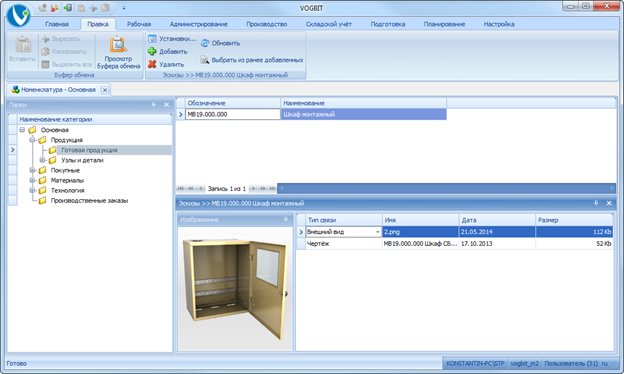This screenshot has width=624, height=374.
Task: Select the Производственные заказы folder
Action: (x=89, y=201)
